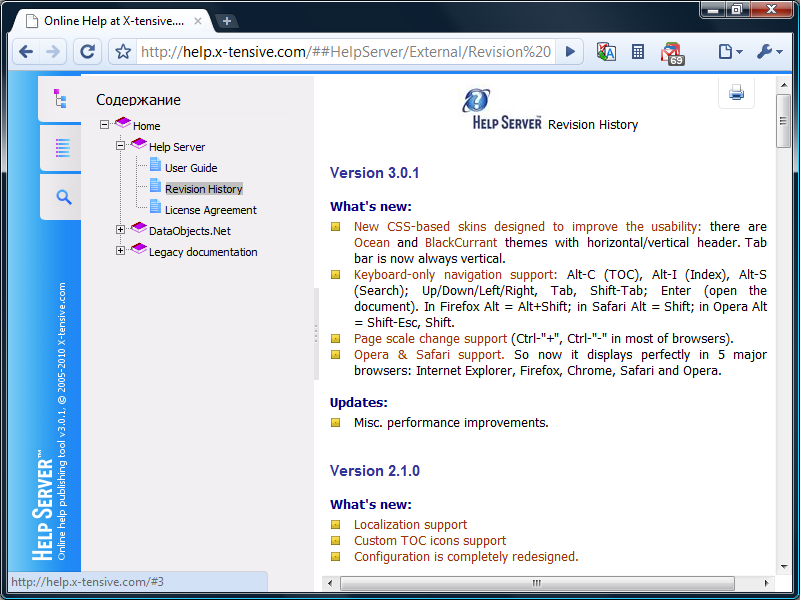Click the vertical scrollbar up arrow
Viewport: 800px width, 600px height.
coord(784,85)
